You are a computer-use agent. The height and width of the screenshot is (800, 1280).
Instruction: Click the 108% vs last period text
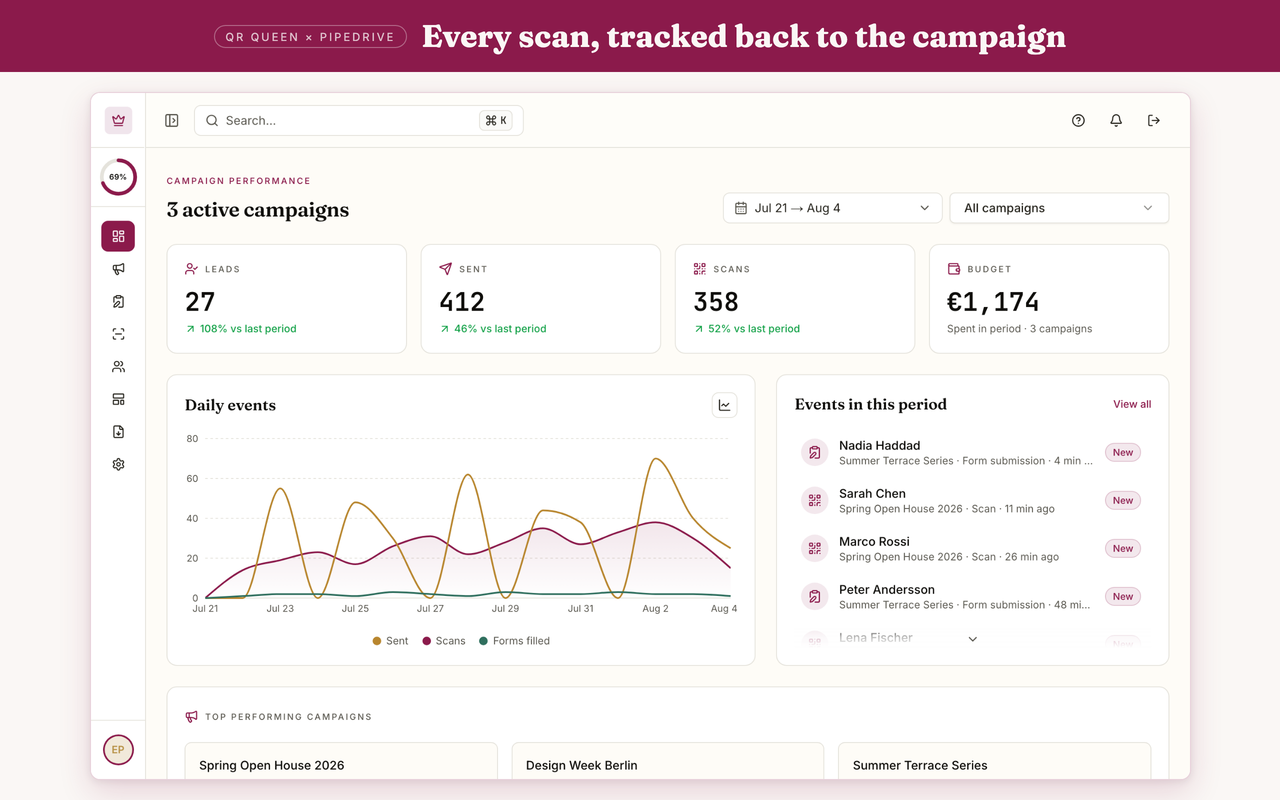(x=248, y=329)
